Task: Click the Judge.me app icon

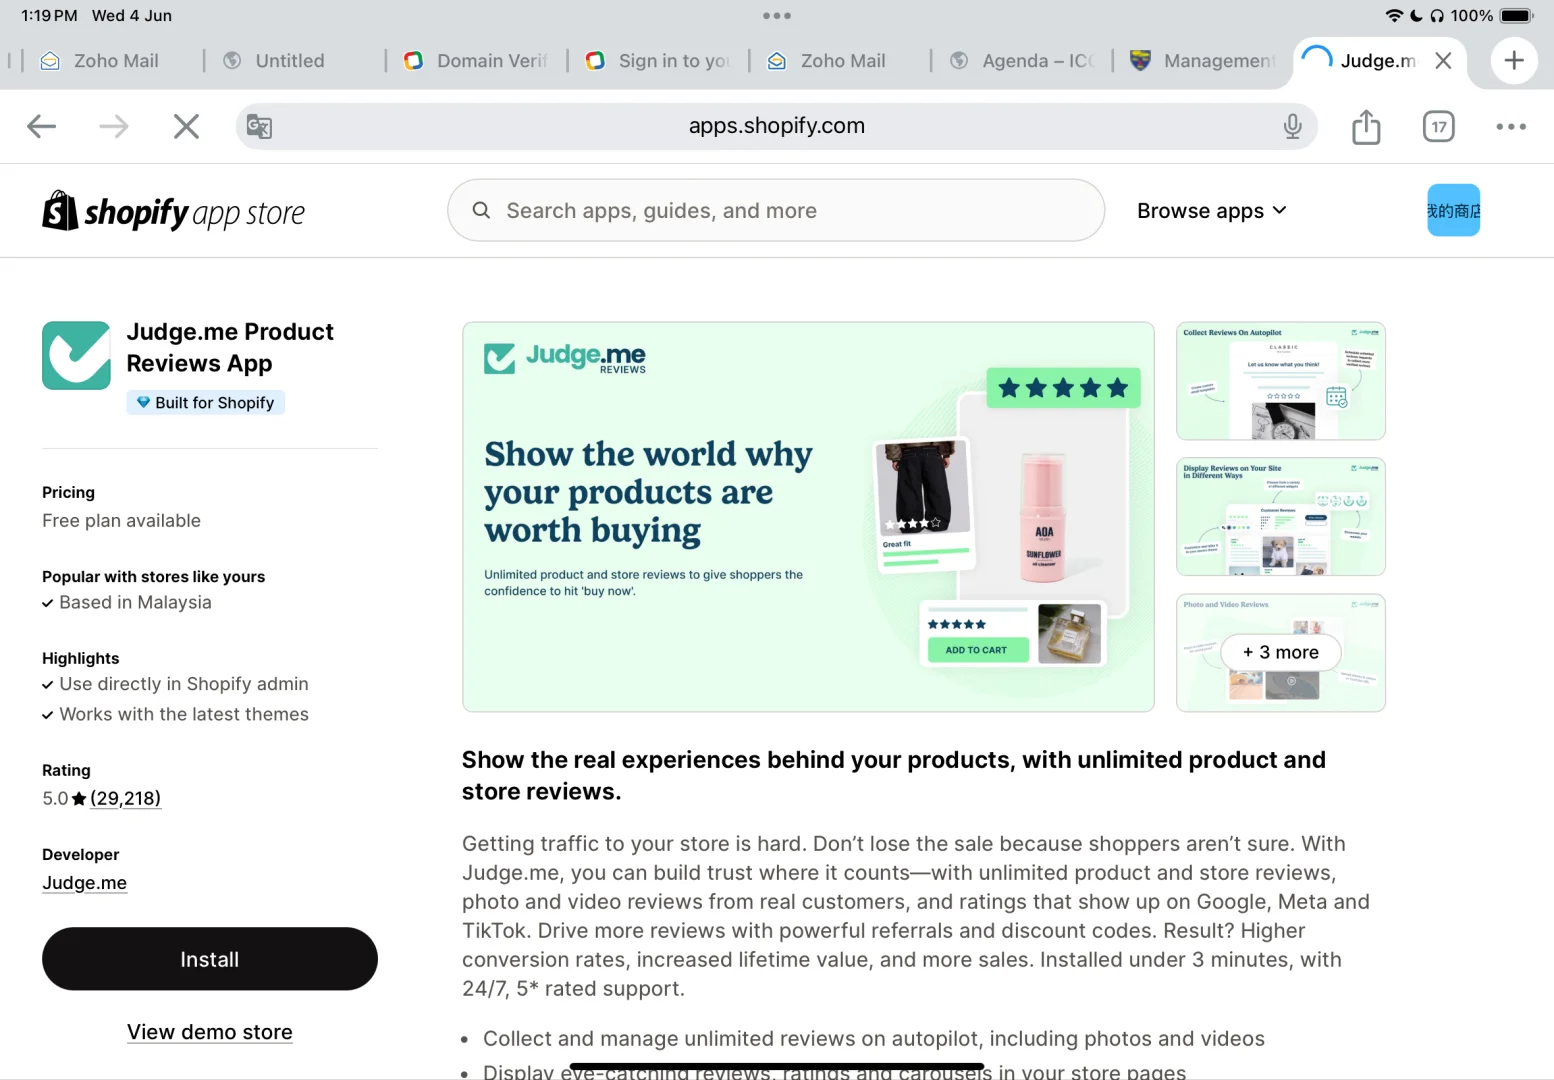Action: point(76,355)
